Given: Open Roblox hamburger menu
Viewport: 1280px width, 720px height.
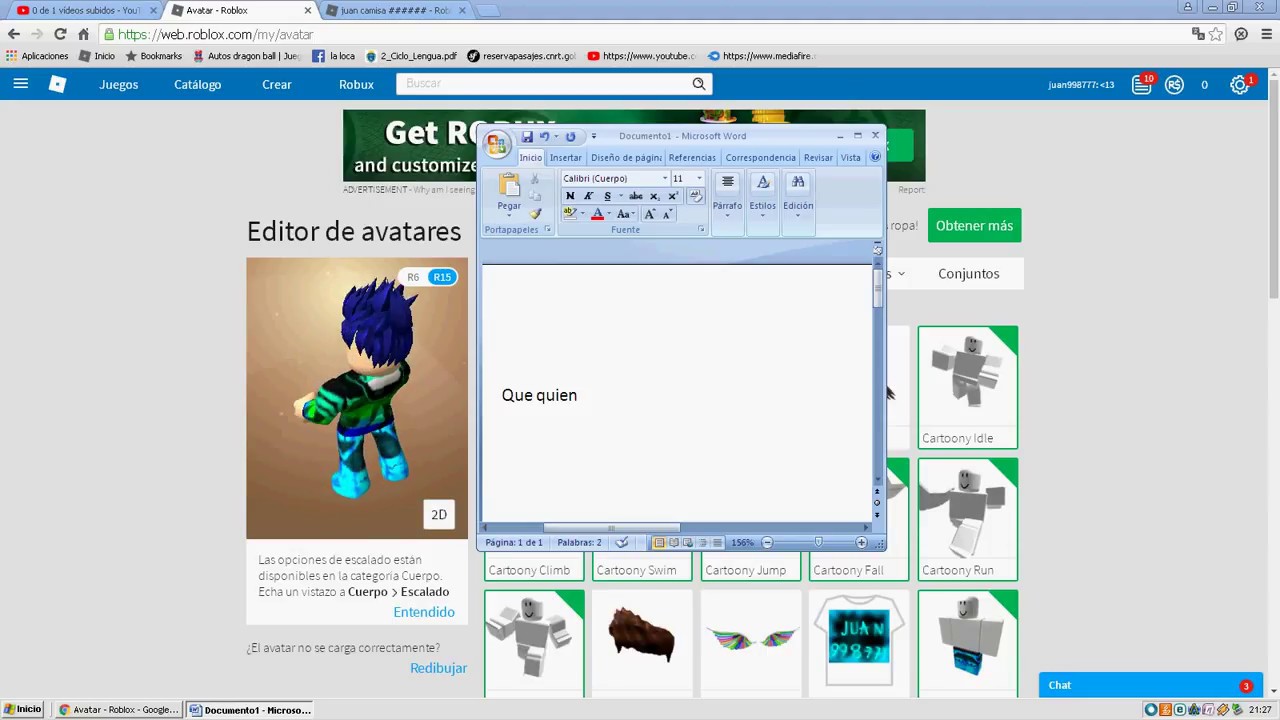Looking at the screenshot, I should 20,84.
